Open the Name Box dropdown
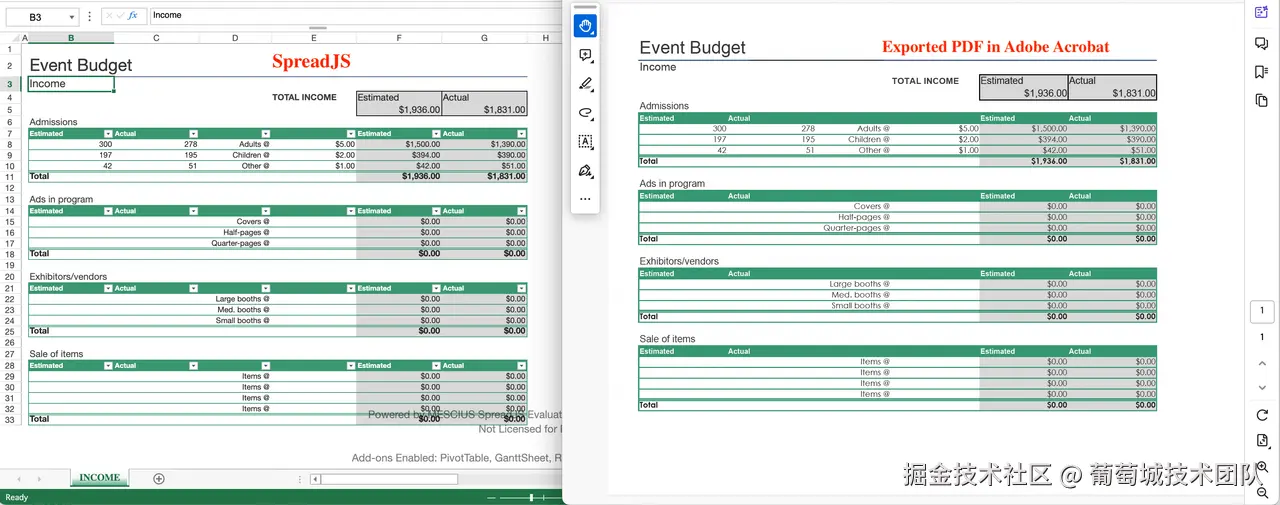Viewport: 1280px width, 505px height. point(72,17)
